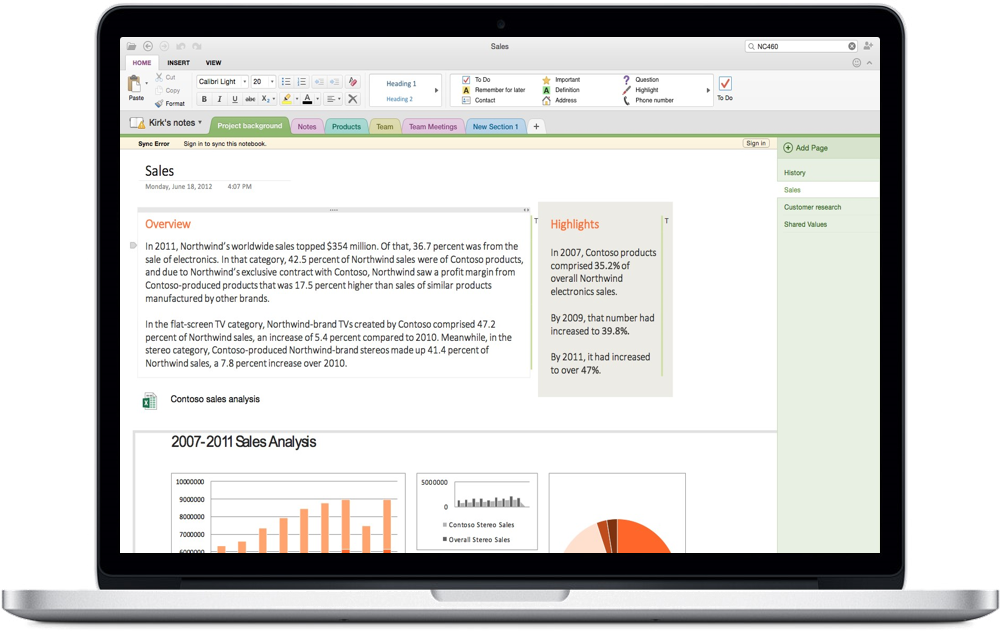
Task: Click the Sign in button
Action: [x=756, y=143]
